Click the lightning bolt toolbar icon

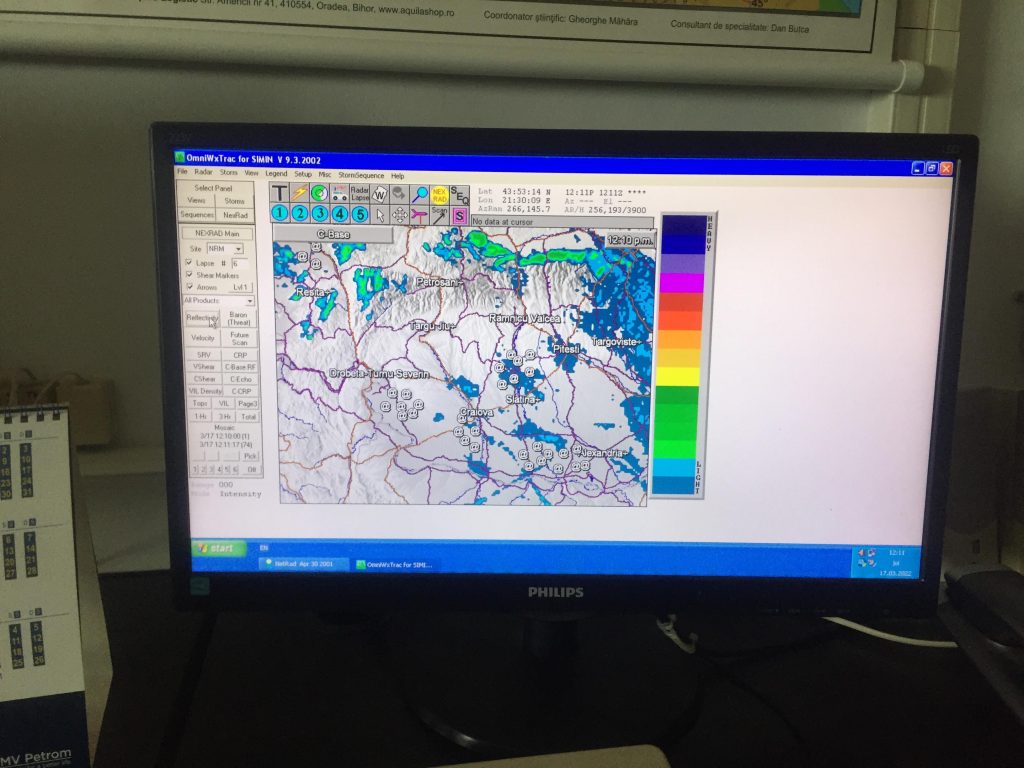[x=299, y=193]
